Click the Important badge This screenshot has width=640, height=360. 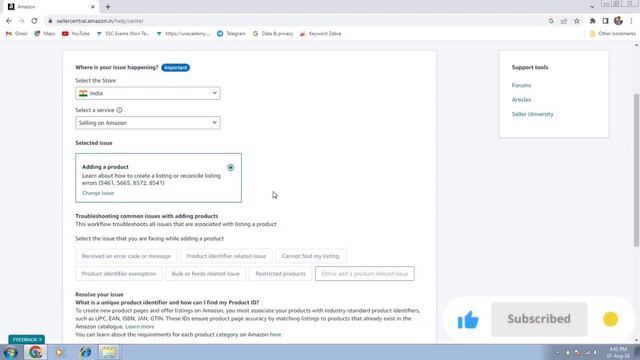pyautogui.click(x=176, y=67)
